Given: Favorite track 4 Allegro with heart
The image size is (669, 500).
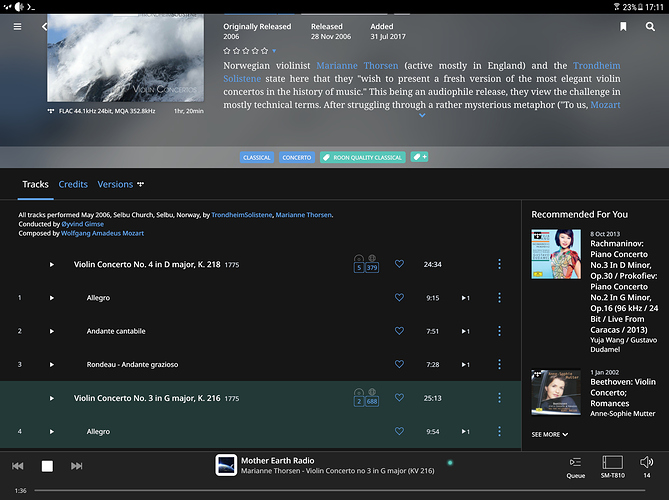Looking at the screenshot, I should click(x=399, y=431).
